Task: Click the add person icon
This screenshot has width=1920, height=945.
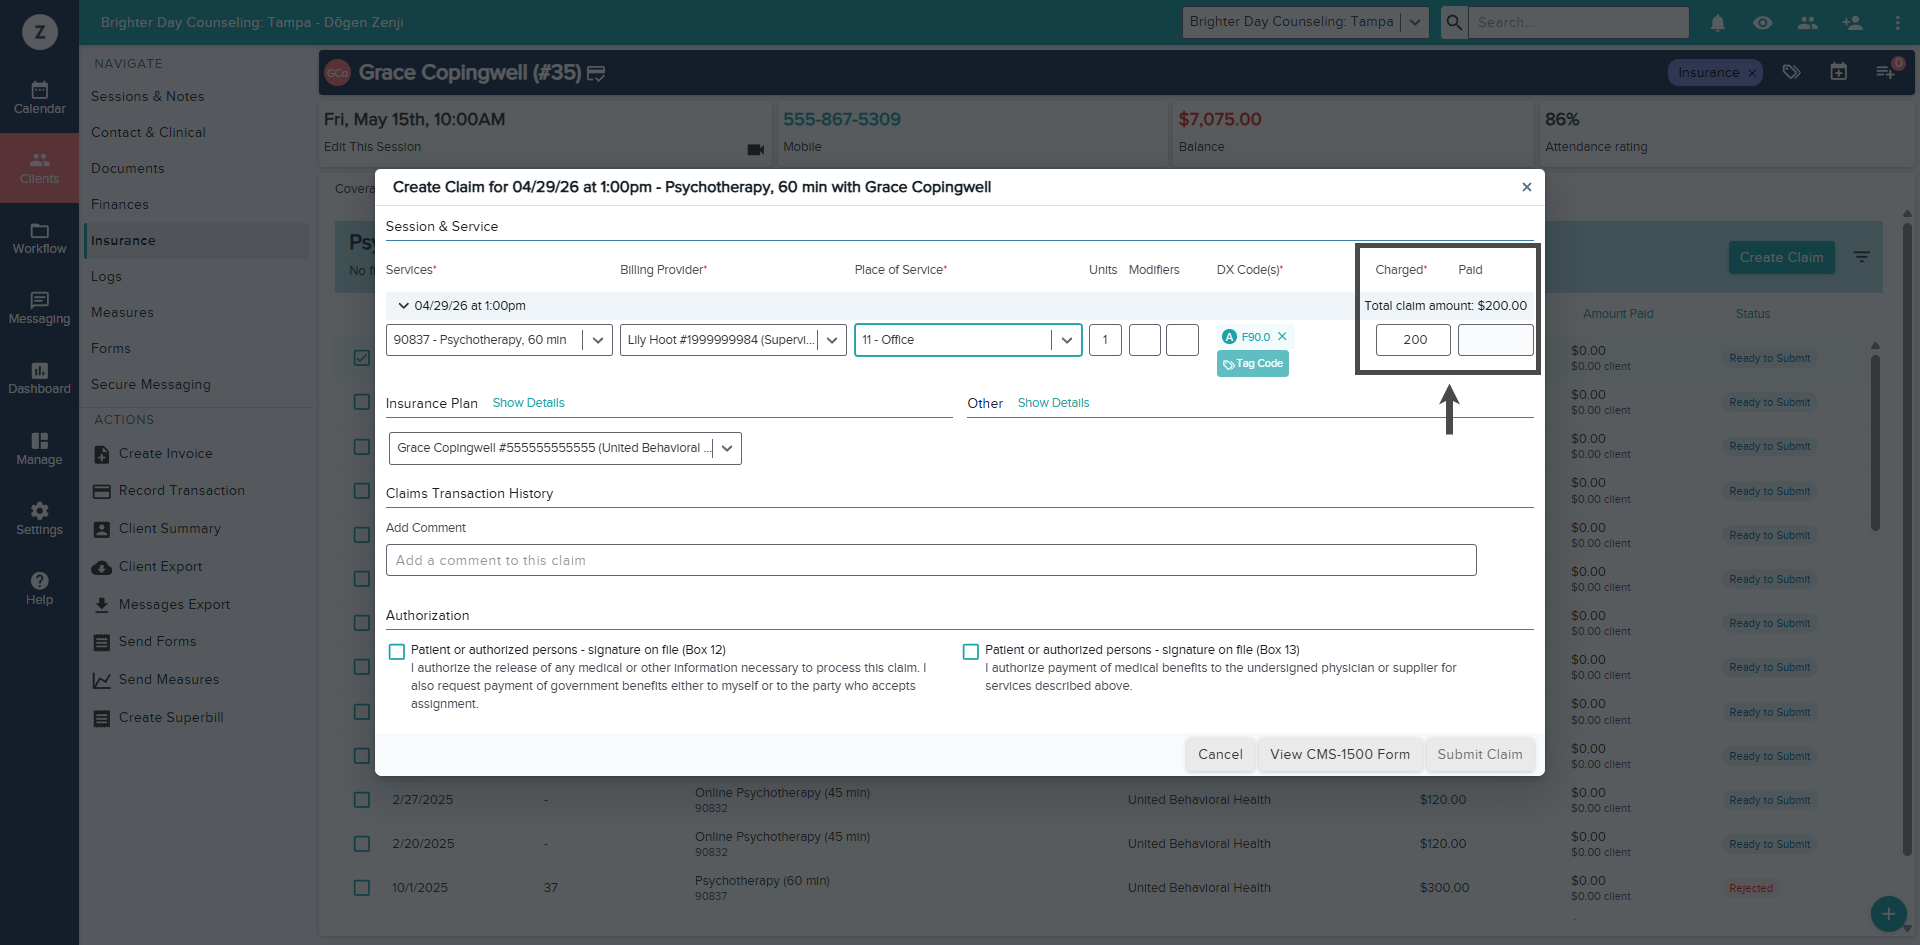Action: point(1853,22)
